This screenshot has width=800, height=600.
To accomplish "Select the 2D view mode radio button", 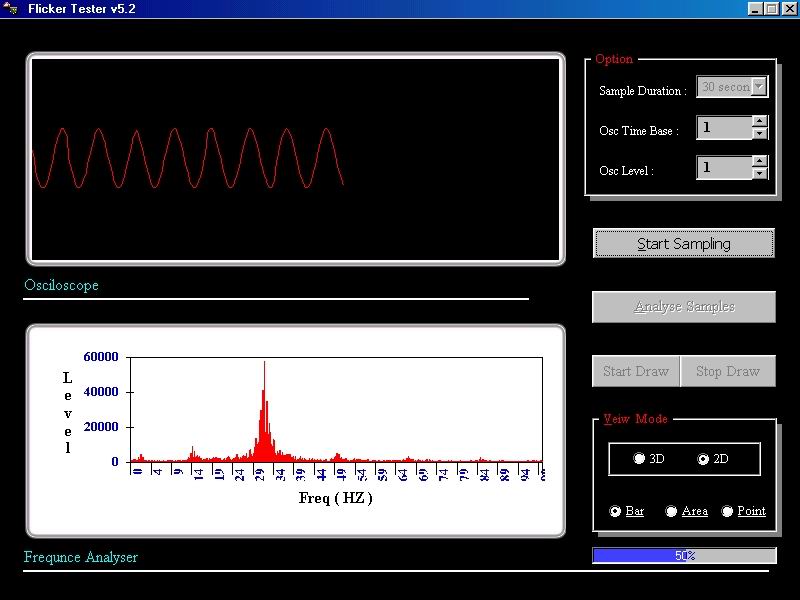I will point(703,459).
